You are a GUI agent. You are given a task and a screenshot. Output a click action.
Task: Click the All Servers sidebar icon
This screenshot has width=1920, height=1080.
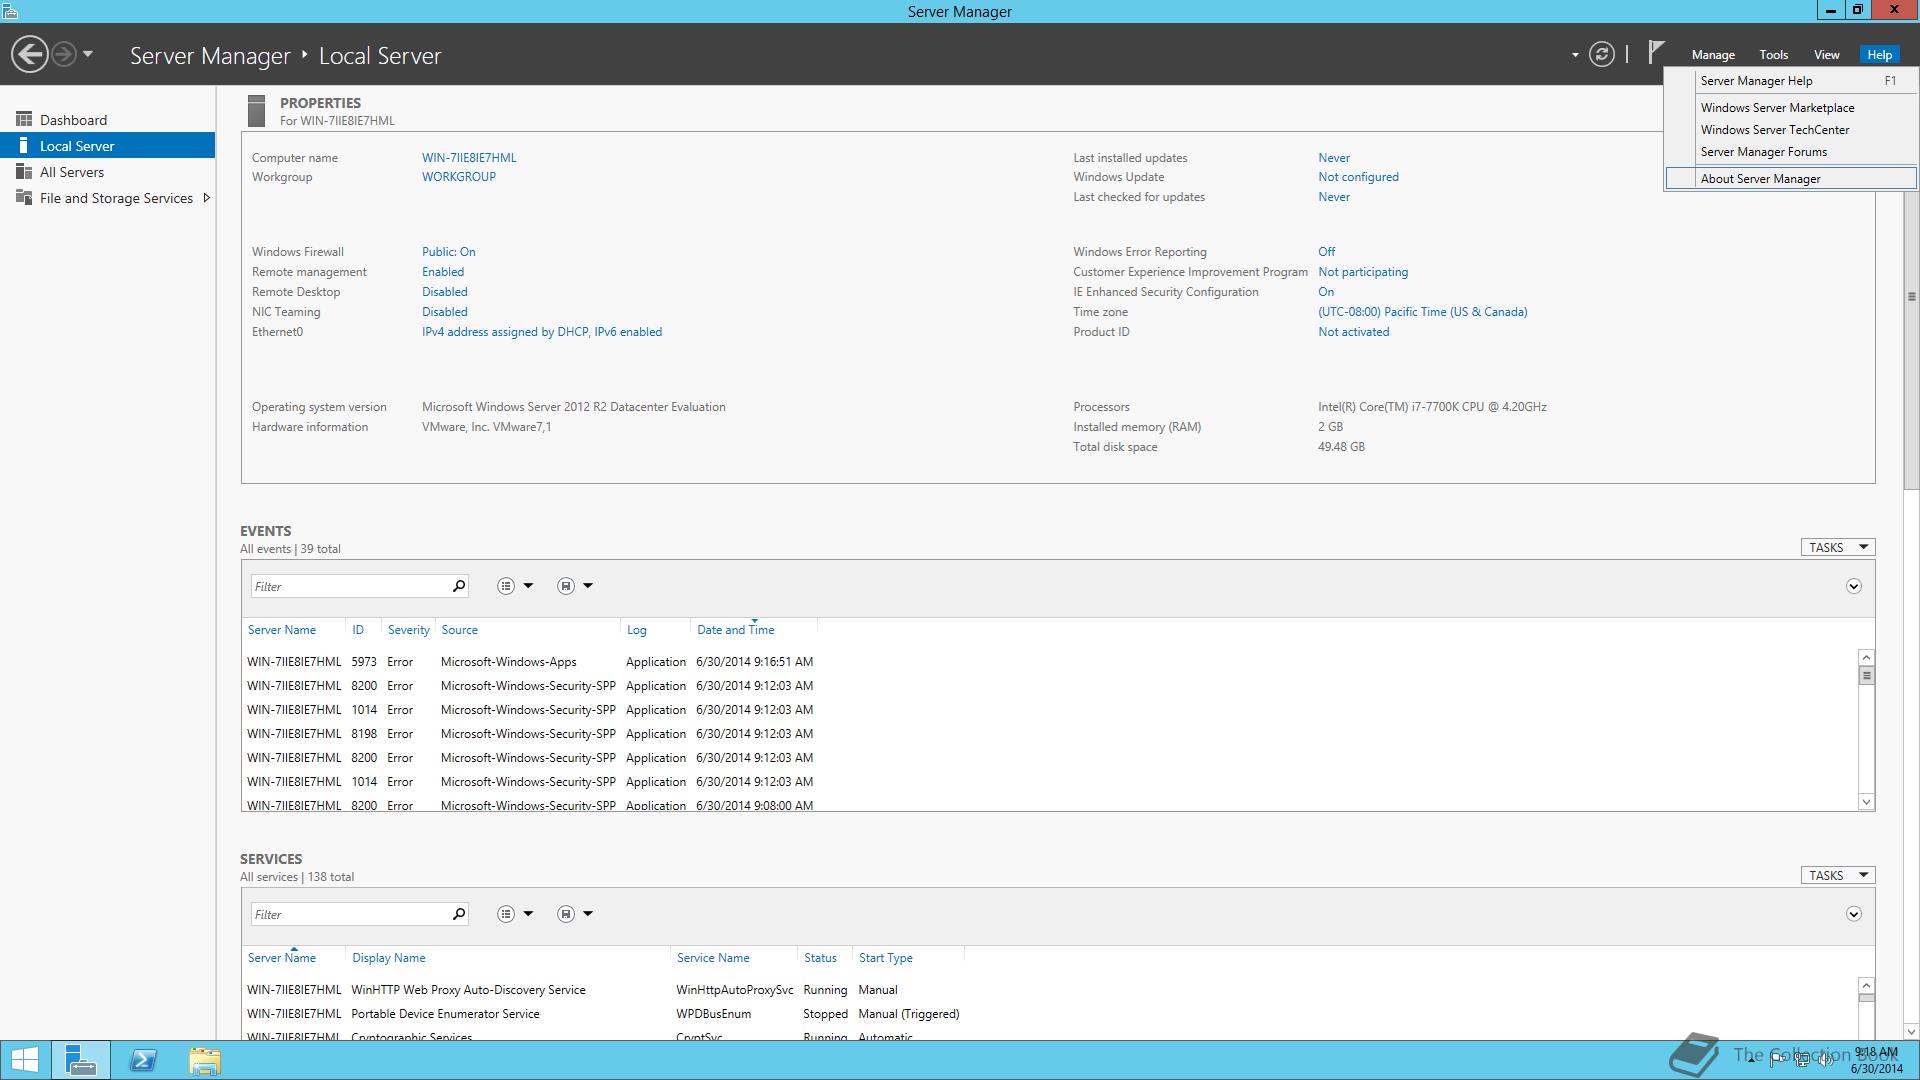click(24, 172)
